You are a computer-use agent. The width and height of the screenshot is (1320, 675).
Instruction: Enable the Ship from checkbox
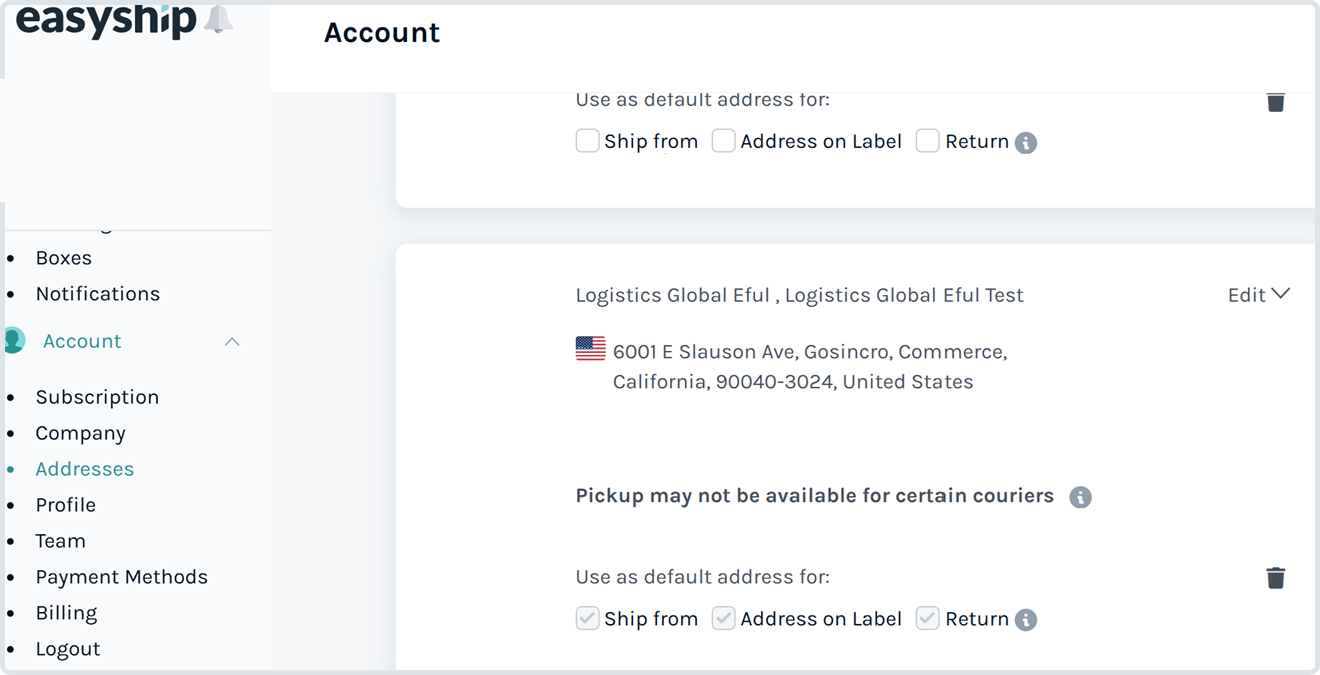[587, 141]
